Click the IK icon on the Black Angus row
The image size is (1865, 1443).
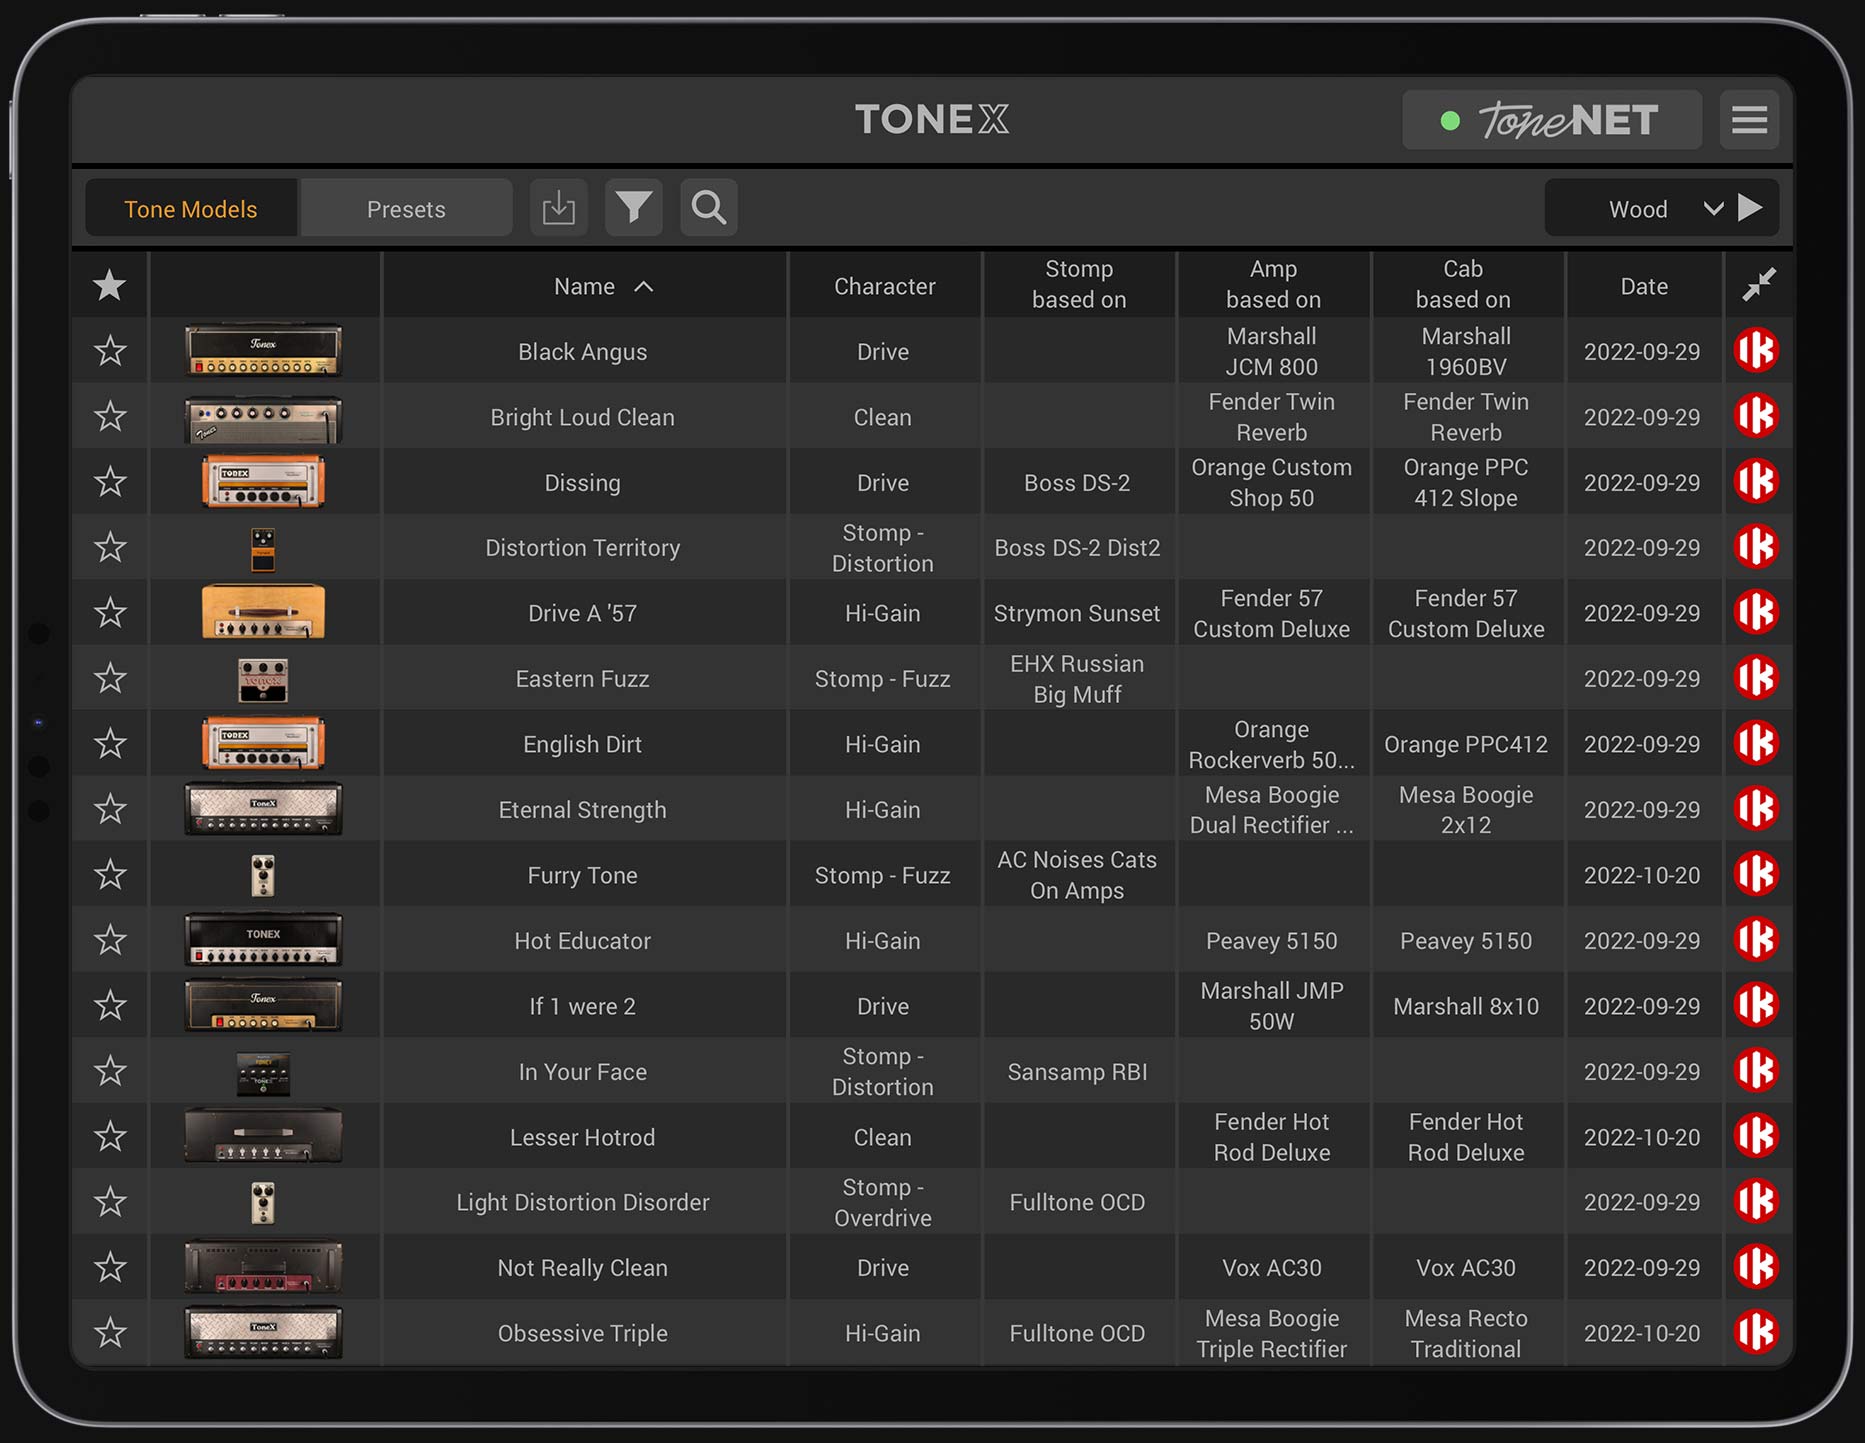[1758, 350]
